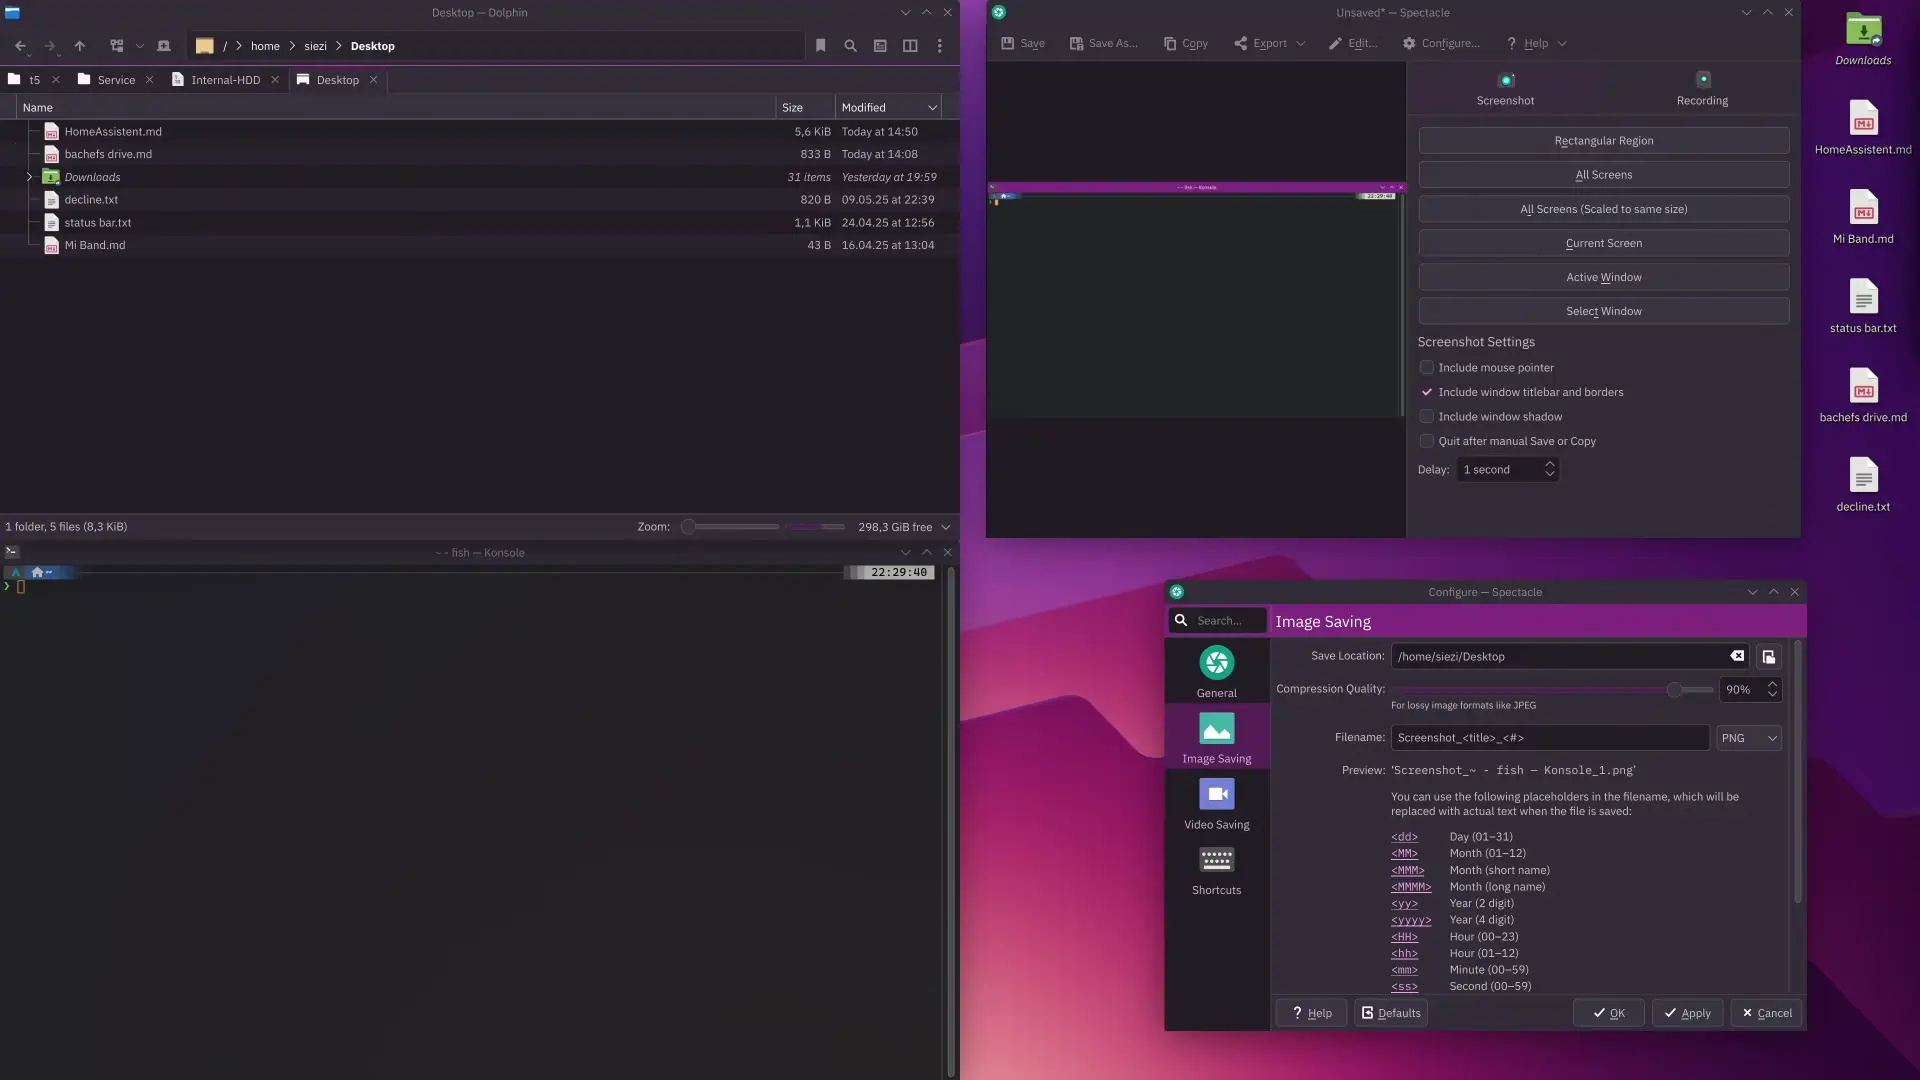Click the Zoom slider in Dolphin status bar
The image size is (1920, 1080).
[732, 527]
